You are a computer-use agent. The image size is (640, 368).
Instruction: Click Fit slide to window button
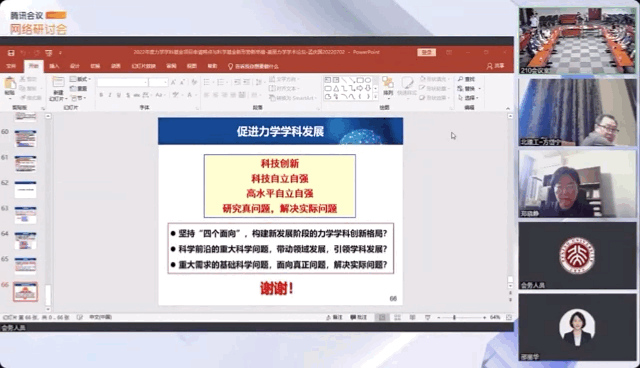tap(509, 317)
